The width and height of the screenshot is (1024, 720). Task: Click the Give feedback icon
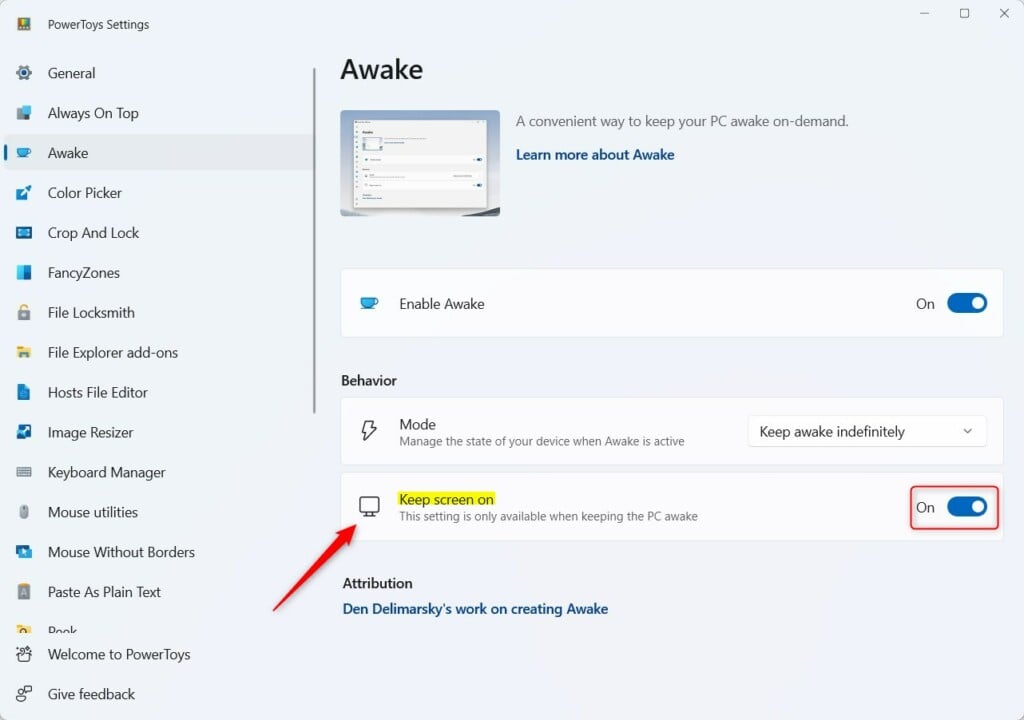(x=24, y=694)
